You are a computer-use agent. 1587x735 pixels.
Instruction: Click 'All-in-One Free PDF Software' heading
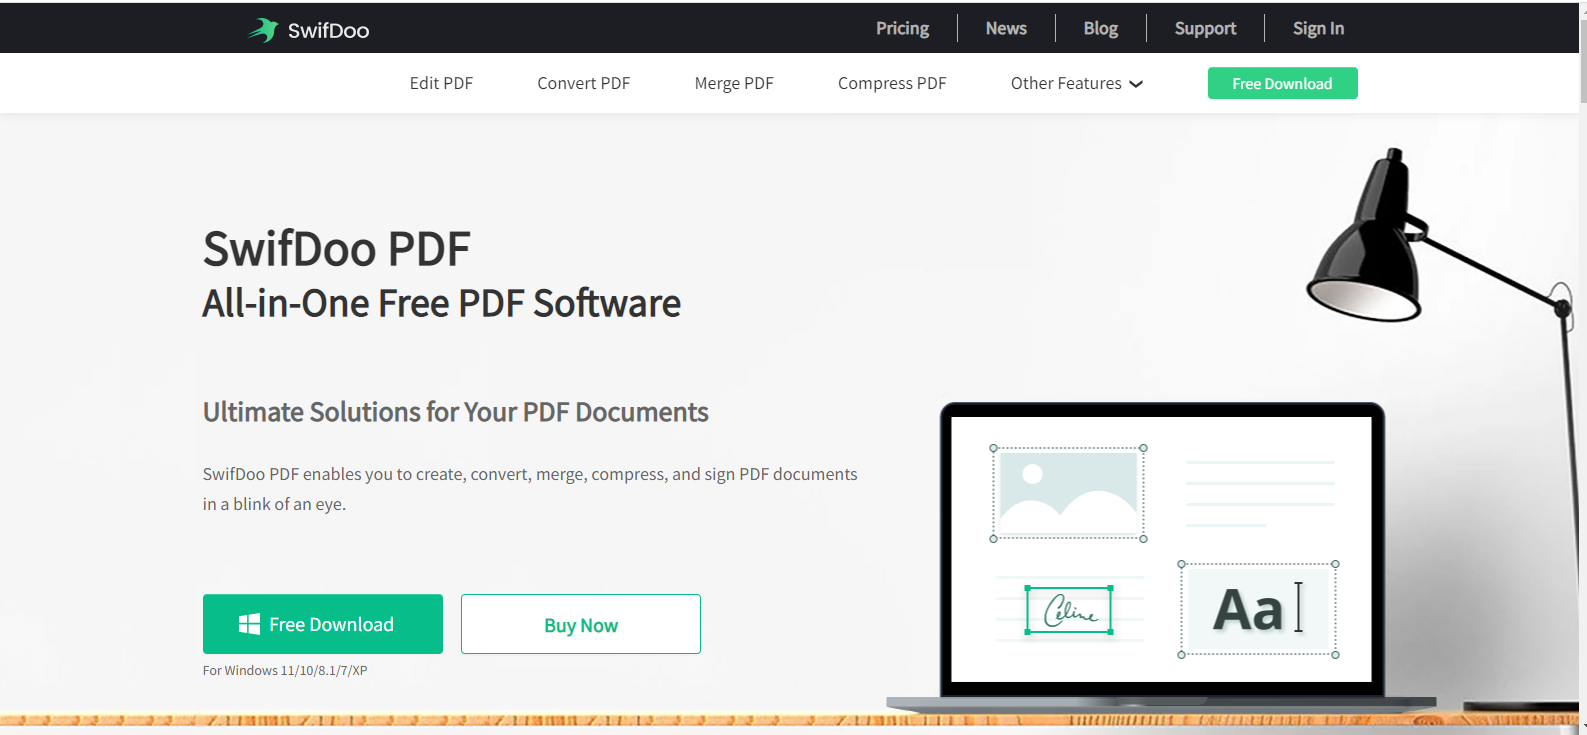click(441, 303)
